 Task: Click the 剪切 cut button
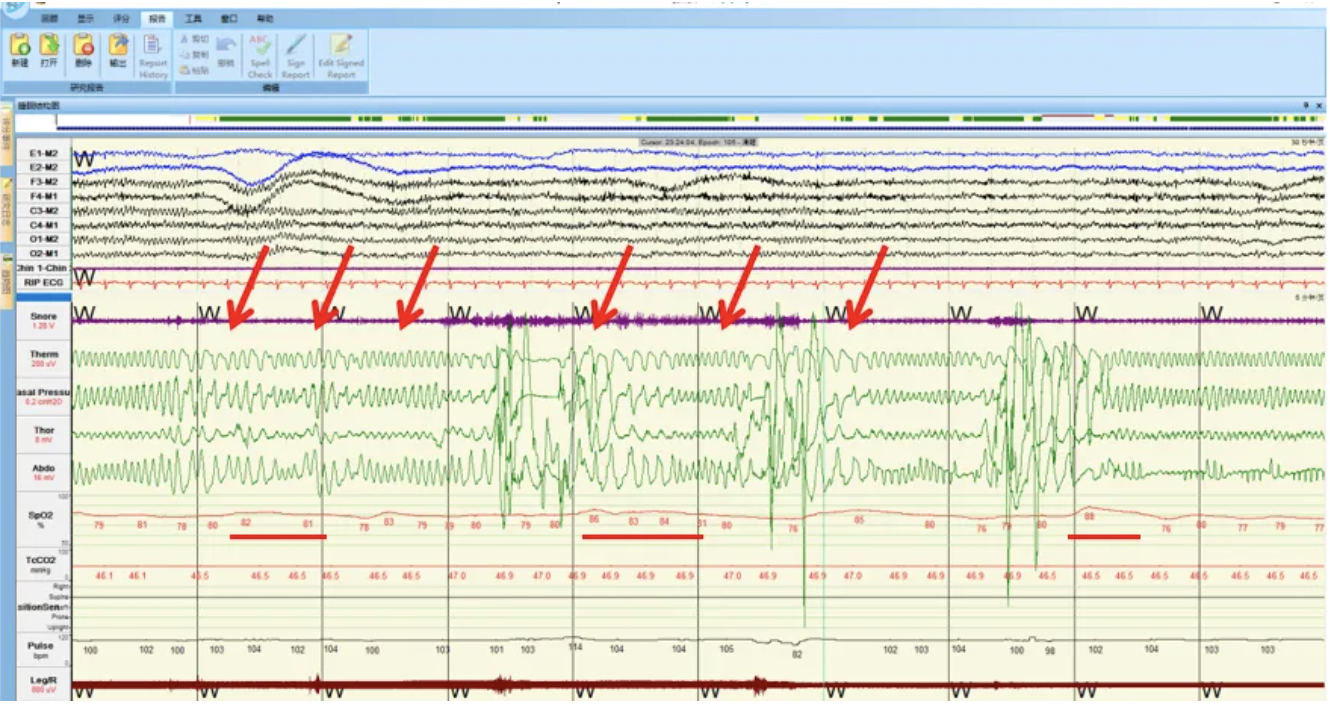click(x=195, y=38)
